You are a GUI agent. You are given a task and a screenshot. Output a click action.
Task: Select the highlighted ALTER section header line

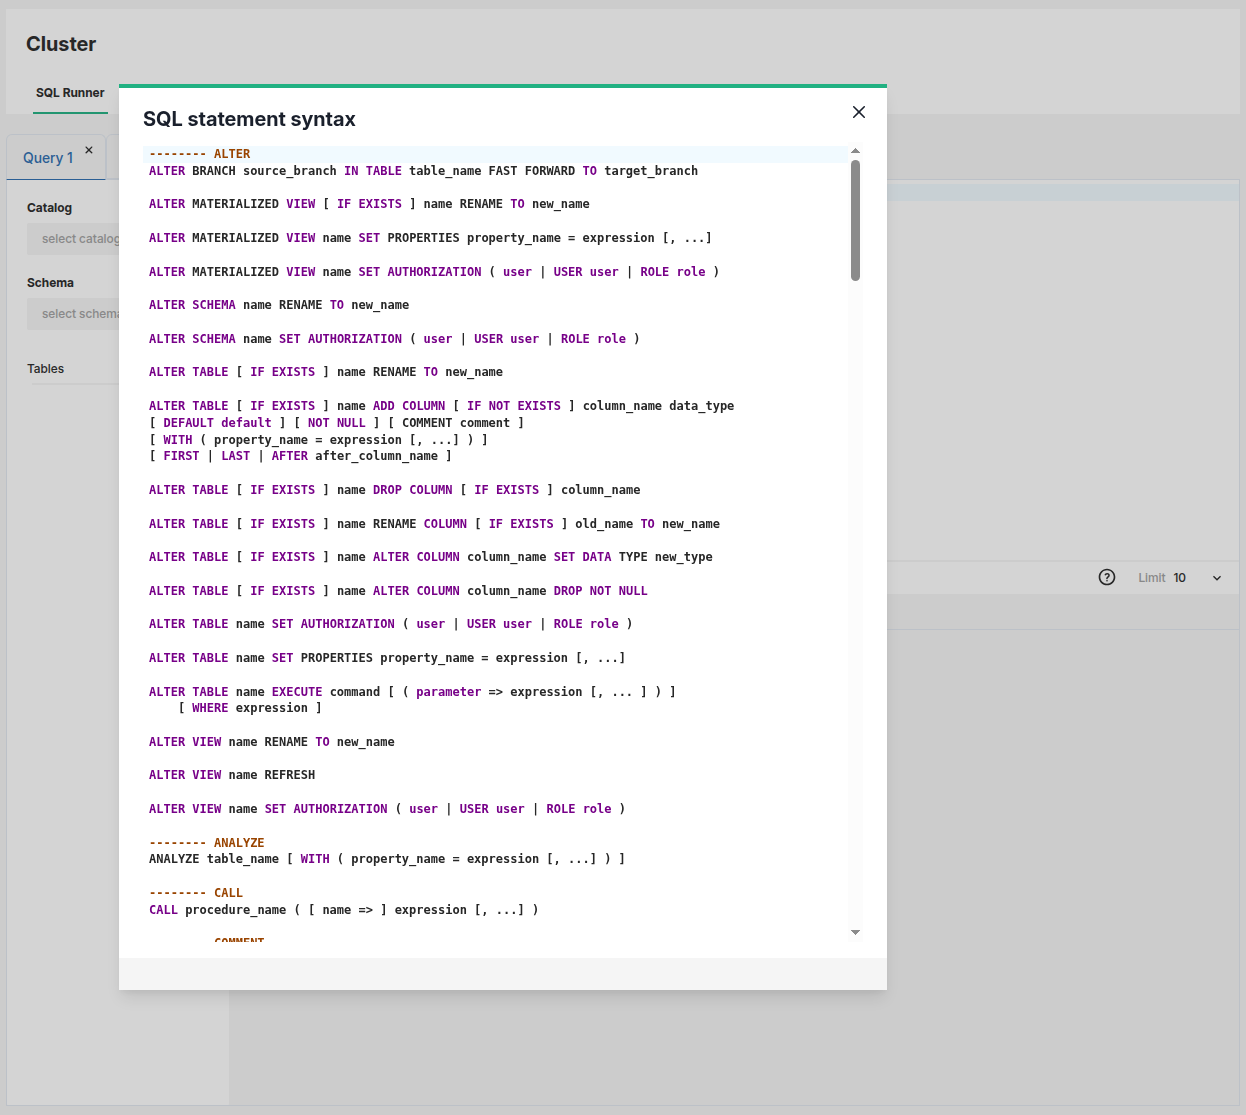(x=200, y=153)
